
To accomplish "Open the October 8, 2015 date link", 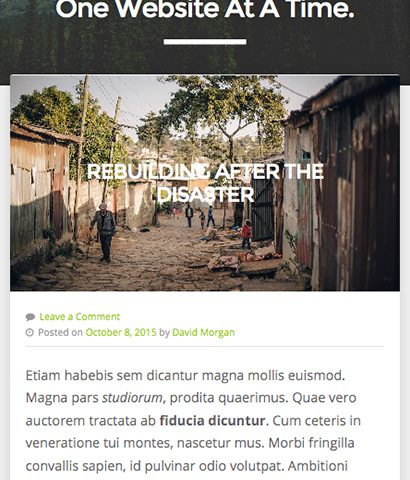I will (x=121, y=332).
